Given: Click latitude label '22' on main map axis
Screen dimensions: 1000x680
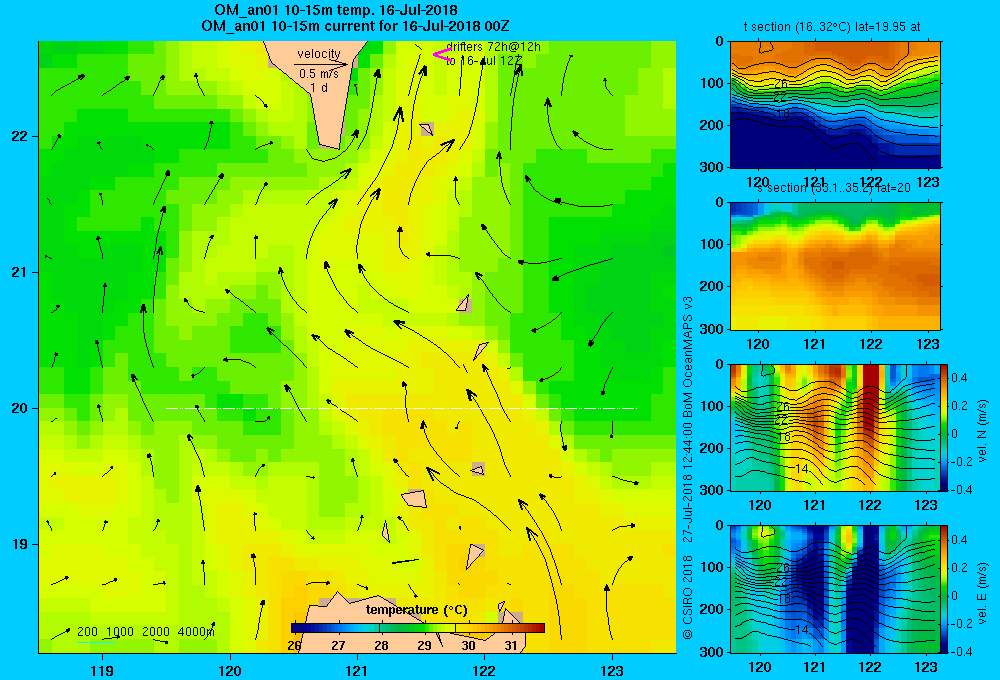Looking at the screenshot, I should point(20,137).
